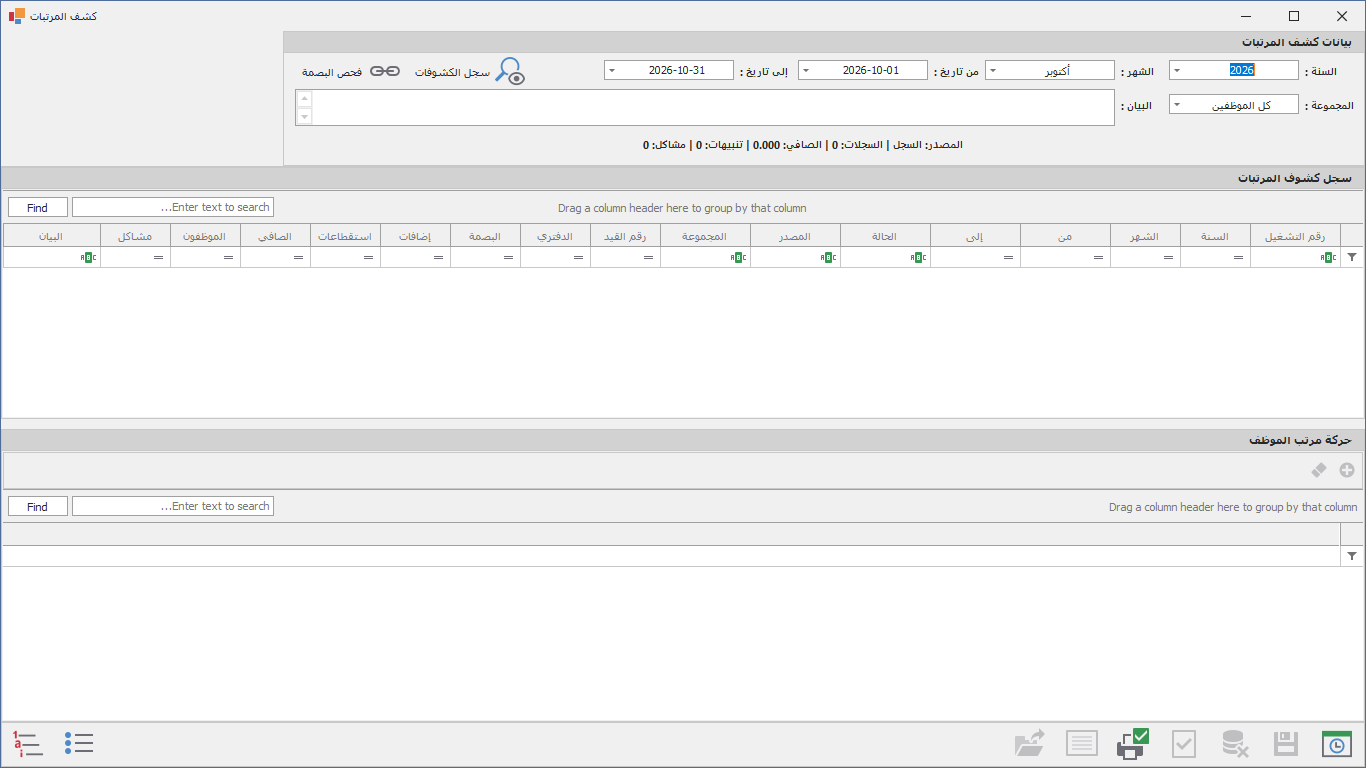Click the printer with green check icon
1366x768 pixels.
coord(1133,743)
